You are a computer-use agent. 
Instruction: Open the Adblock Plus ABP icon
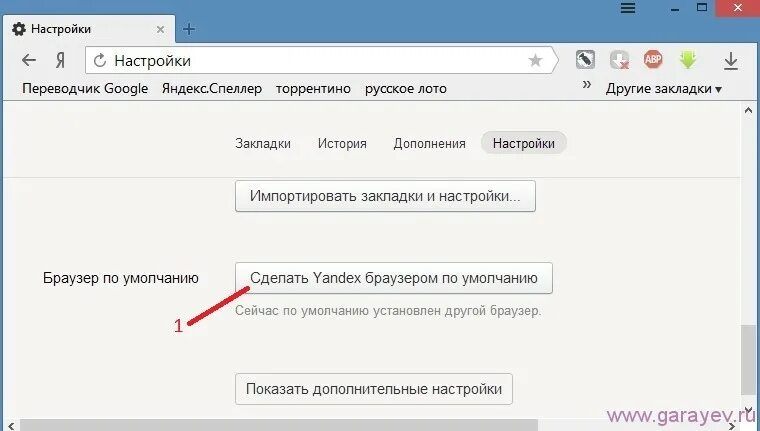point(653,60)
